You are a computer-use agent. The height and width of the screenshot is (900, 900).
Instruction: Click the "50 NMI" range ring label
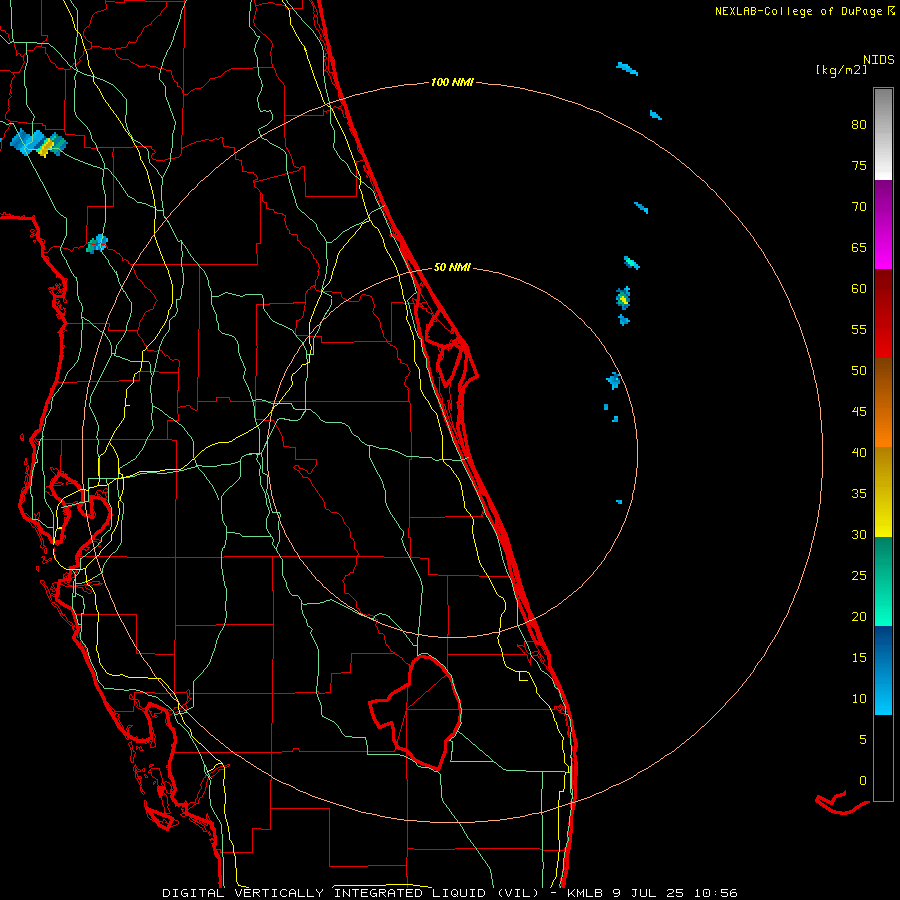pos(452,267)
